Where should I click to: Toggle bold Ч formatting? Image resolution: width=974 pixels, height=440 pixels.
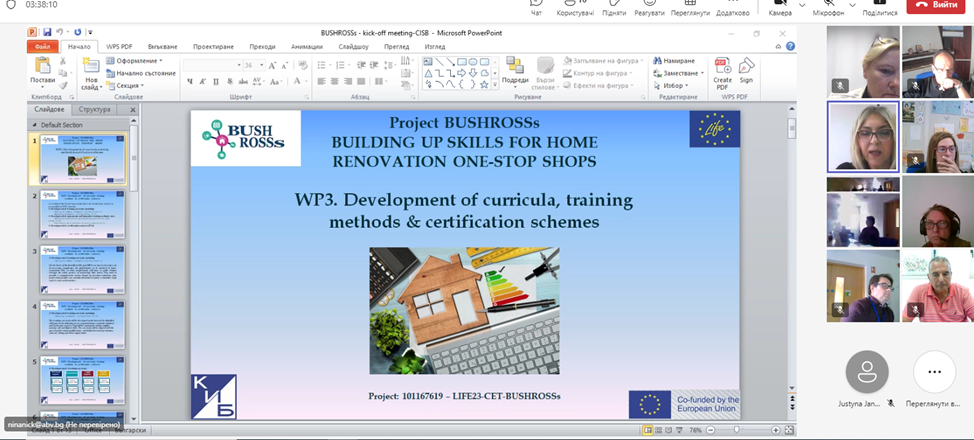click(x=190, y=81)
